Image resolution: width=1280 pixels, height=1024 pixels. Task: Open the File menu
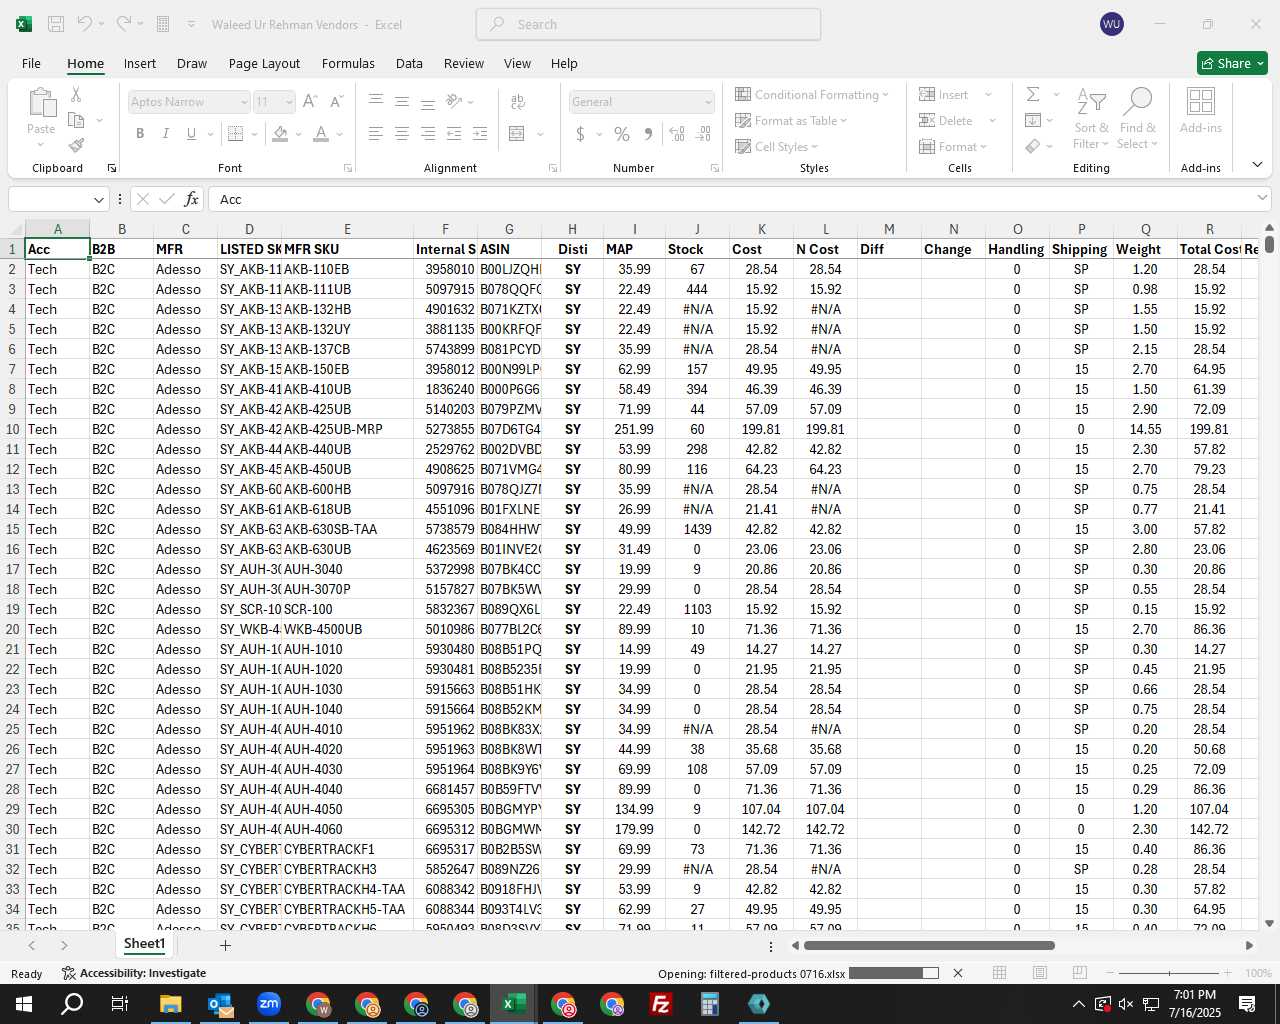(32, 63)
